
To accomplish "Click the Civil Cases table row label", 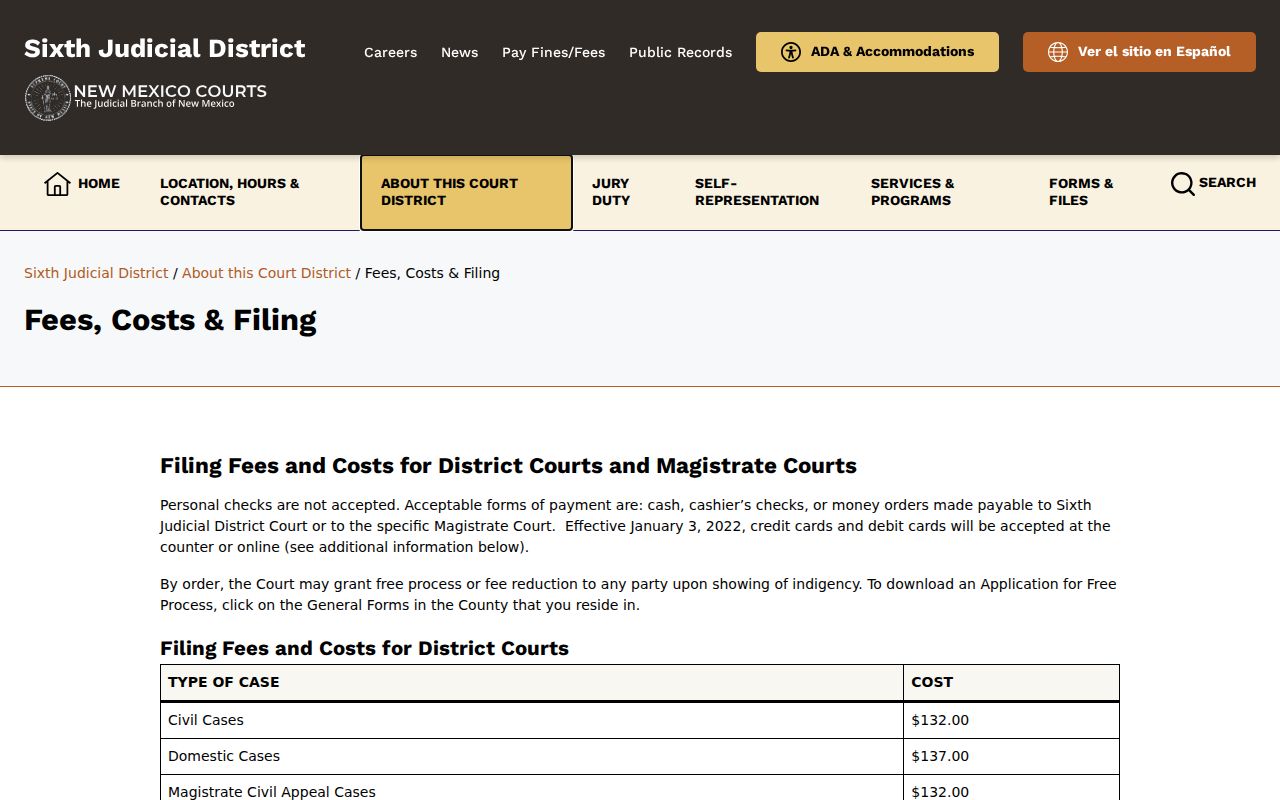I will [x=206, y=720].
